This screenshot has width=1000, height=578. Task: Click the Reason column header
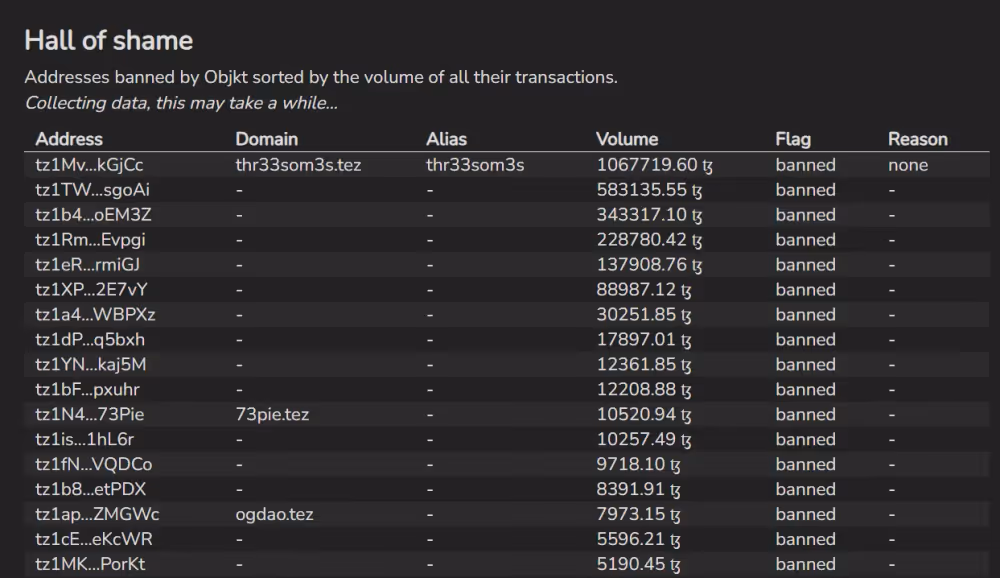917,139
